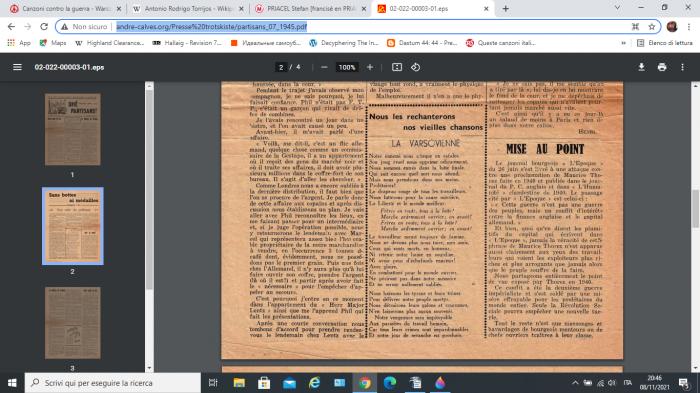
Task: Print the PDF document
Action: pos(662,67)
